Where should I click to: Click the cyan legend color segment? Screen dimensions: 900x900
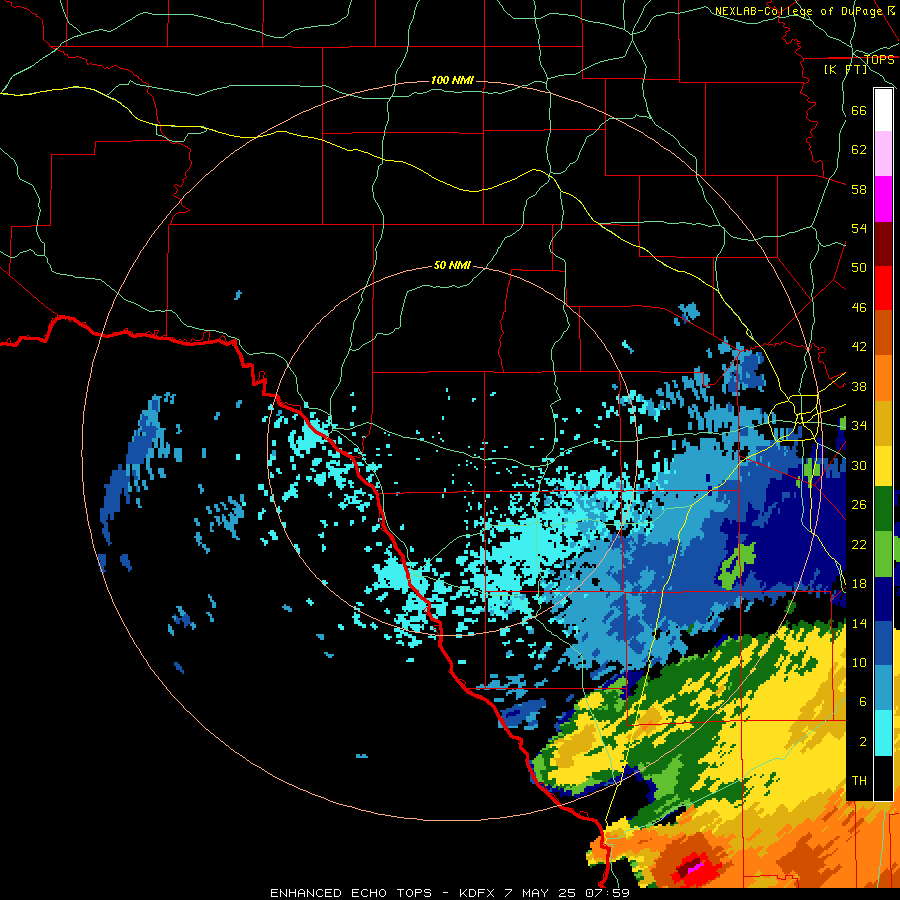pyautogui.click(x=883, y=733)
